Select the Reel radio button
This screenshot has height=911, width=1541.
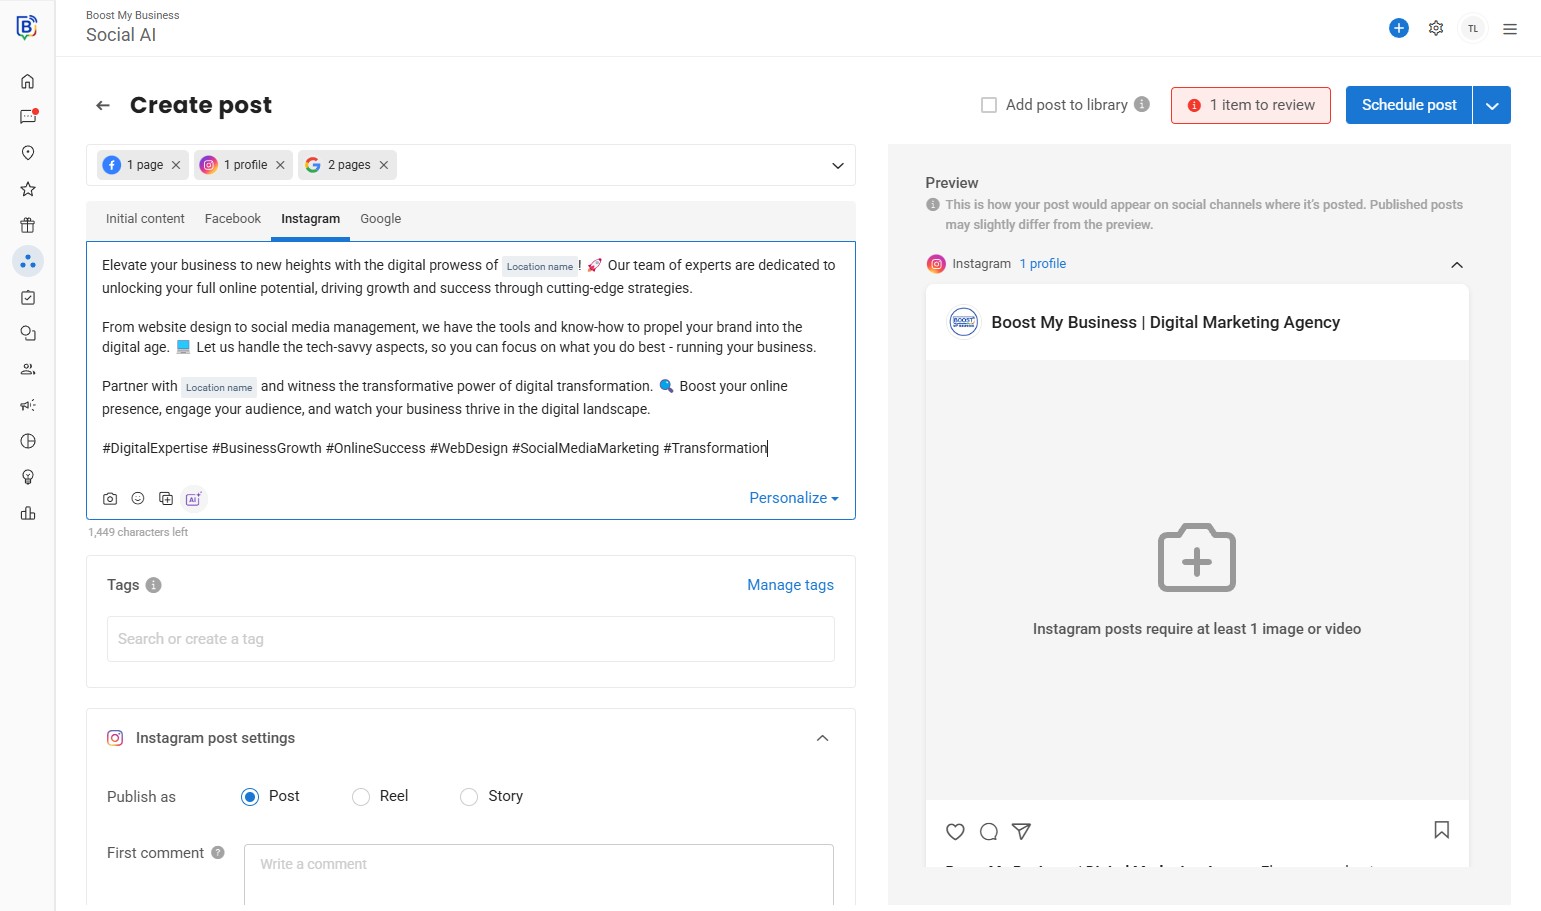click(x=361, y=797)
